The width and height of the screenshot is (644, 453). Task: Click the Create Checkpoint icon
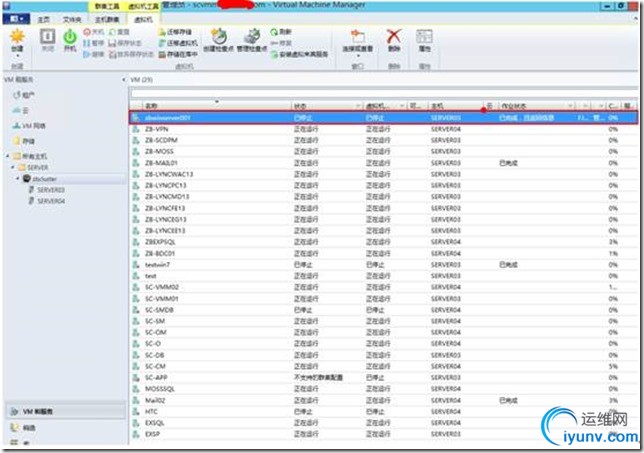click(x=219, y=37)
